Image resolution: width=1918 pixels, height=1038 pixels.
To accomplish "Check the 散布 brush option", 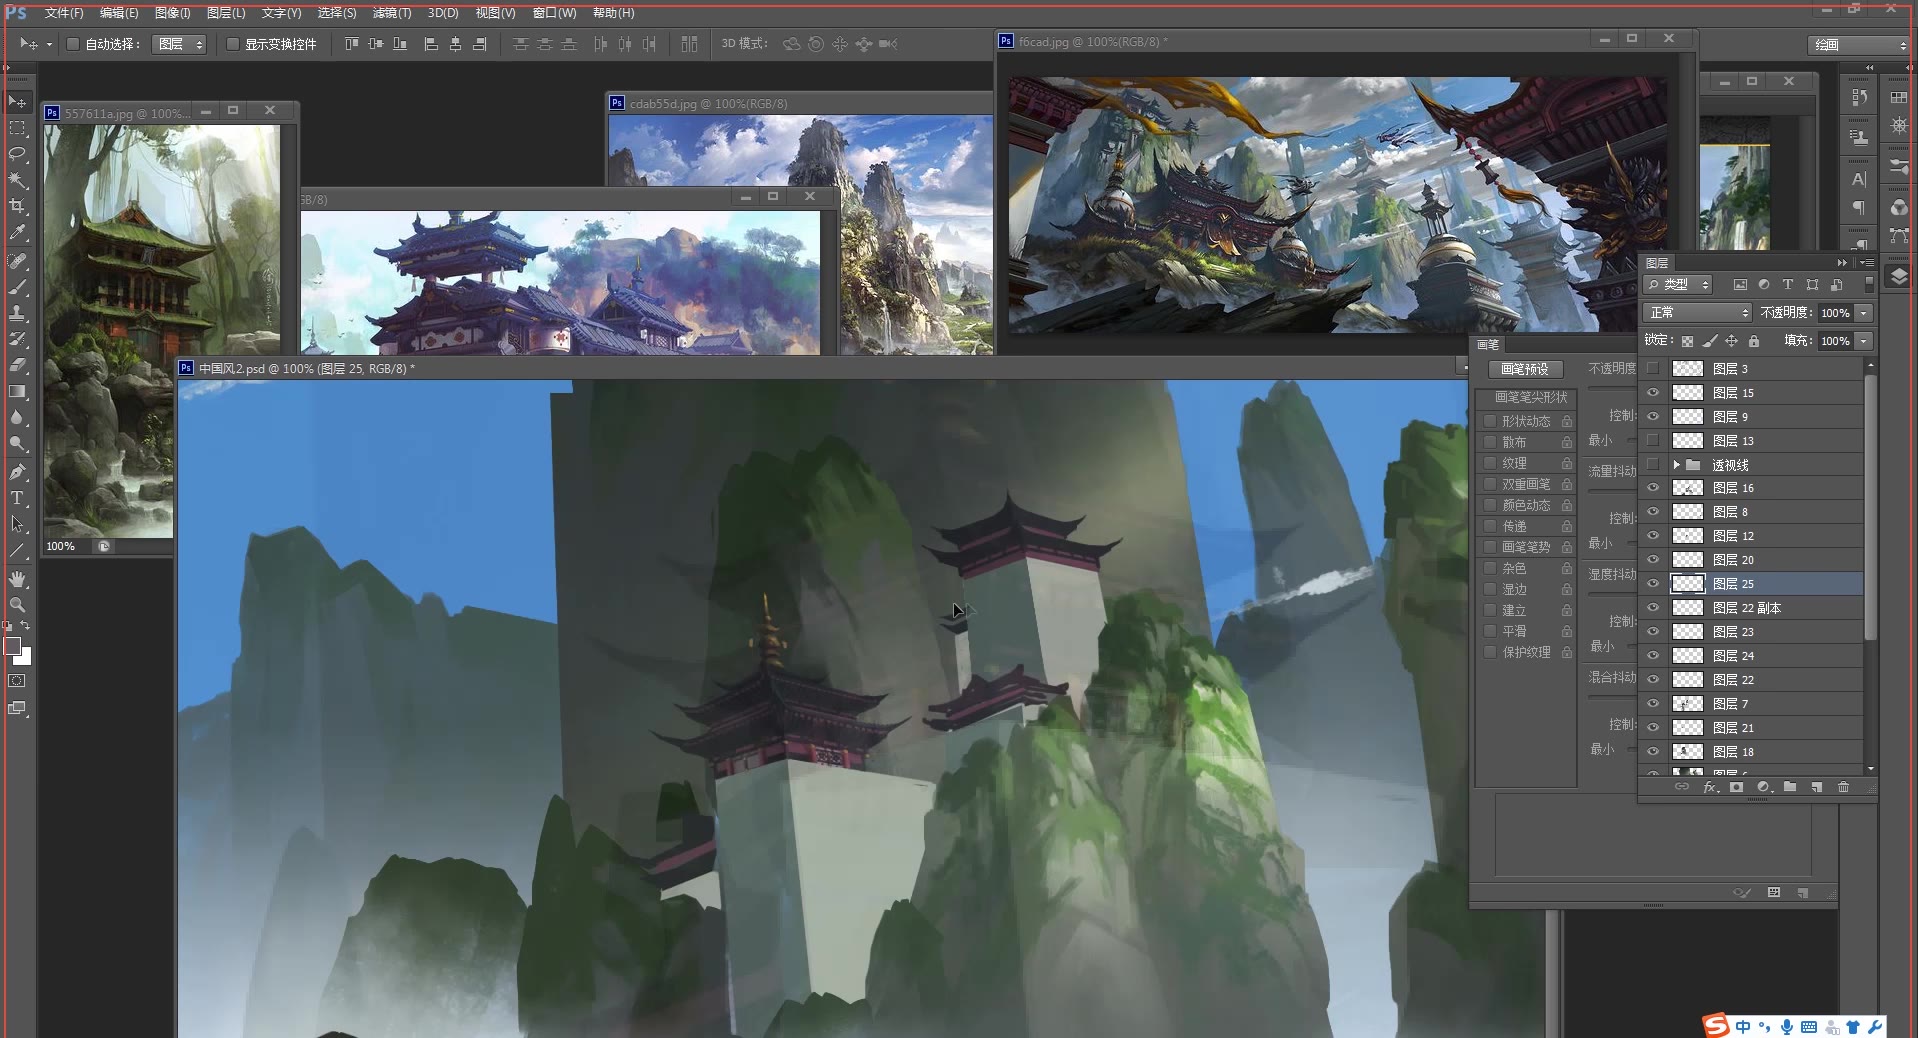I will point(1490,442).
